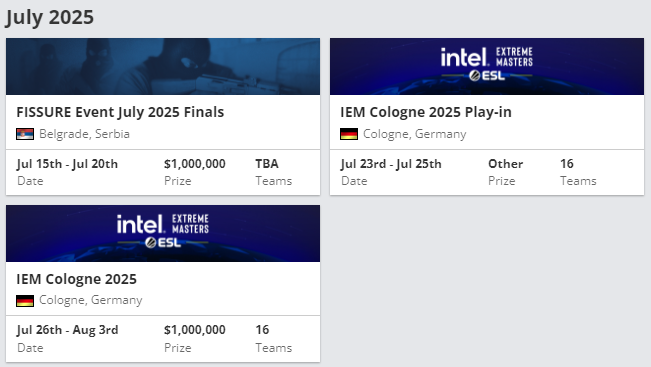Open the FISSURE Event banner image

(163, 66)
